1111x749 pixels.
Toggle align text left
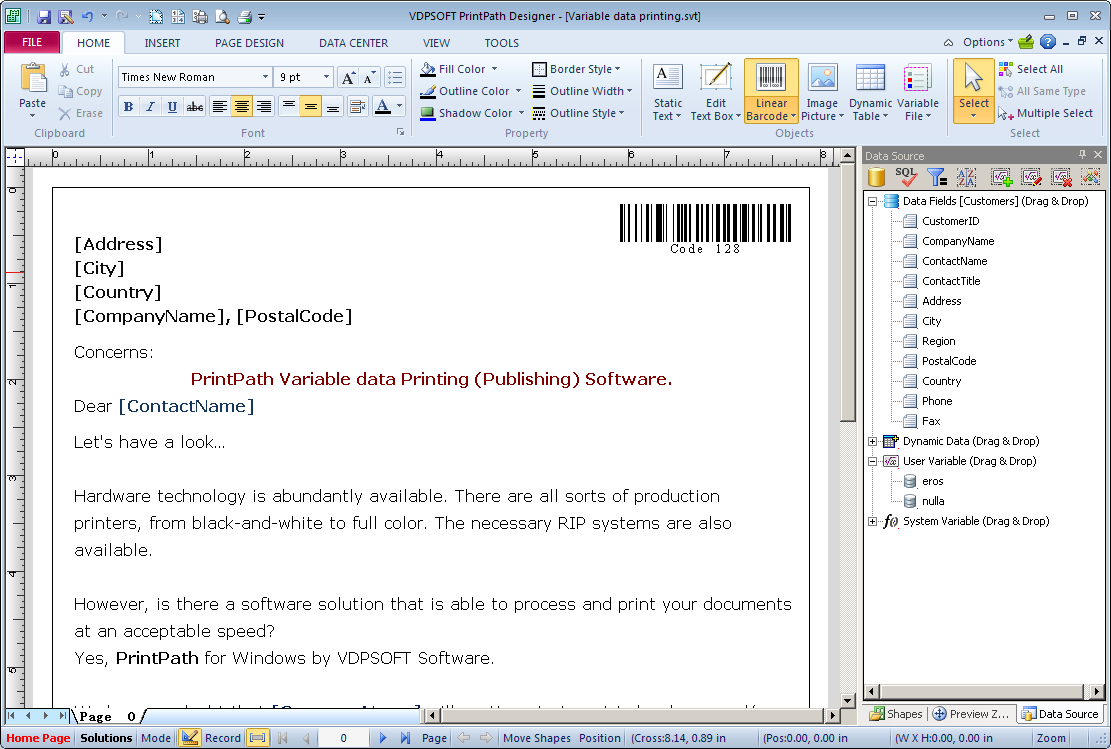point(220,106)
